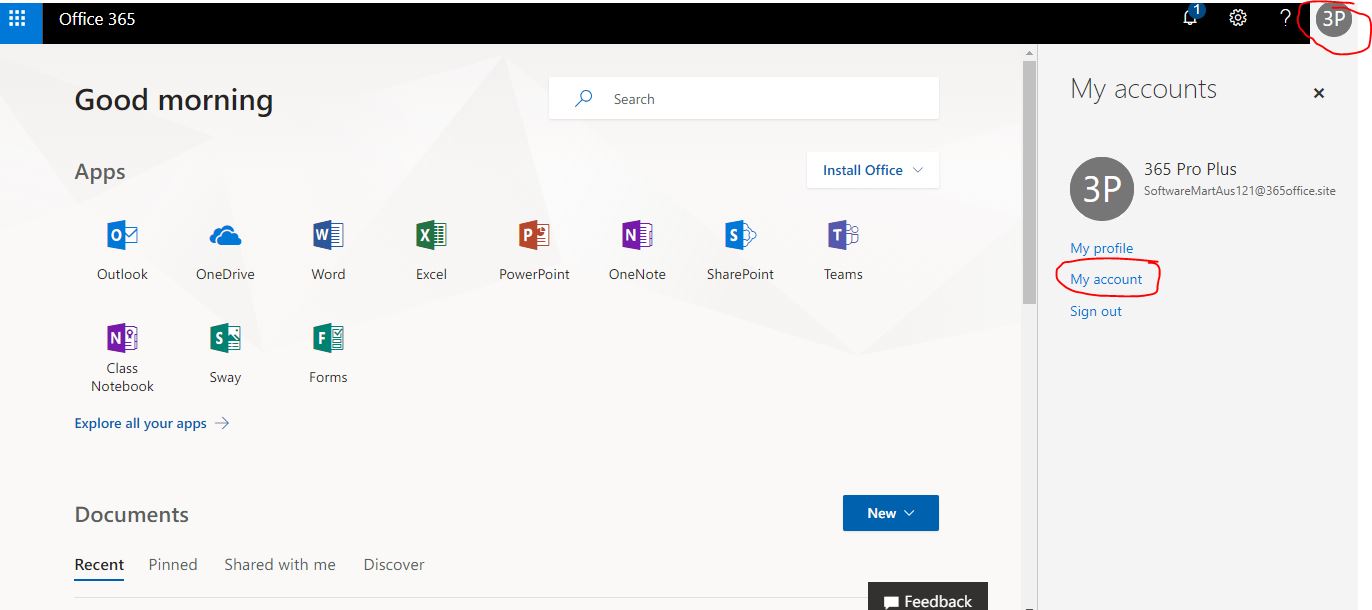Open the app launcher waffle icon
The image size is (1372, 610).
tap(17, 19)
